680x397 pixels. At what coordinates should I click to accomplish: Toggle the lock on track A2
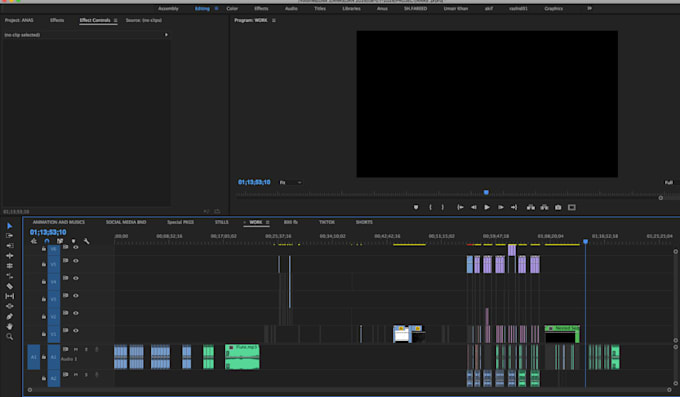click(44, 378)
